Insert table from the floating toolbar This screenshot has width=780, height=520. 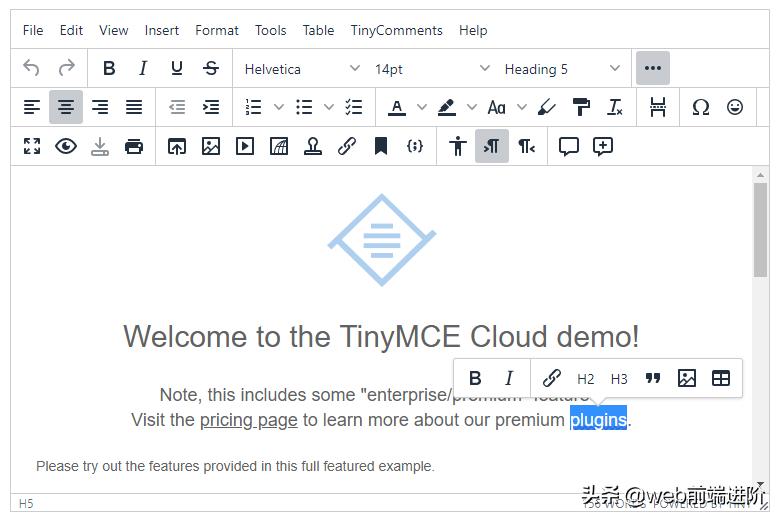pos(721,379)
